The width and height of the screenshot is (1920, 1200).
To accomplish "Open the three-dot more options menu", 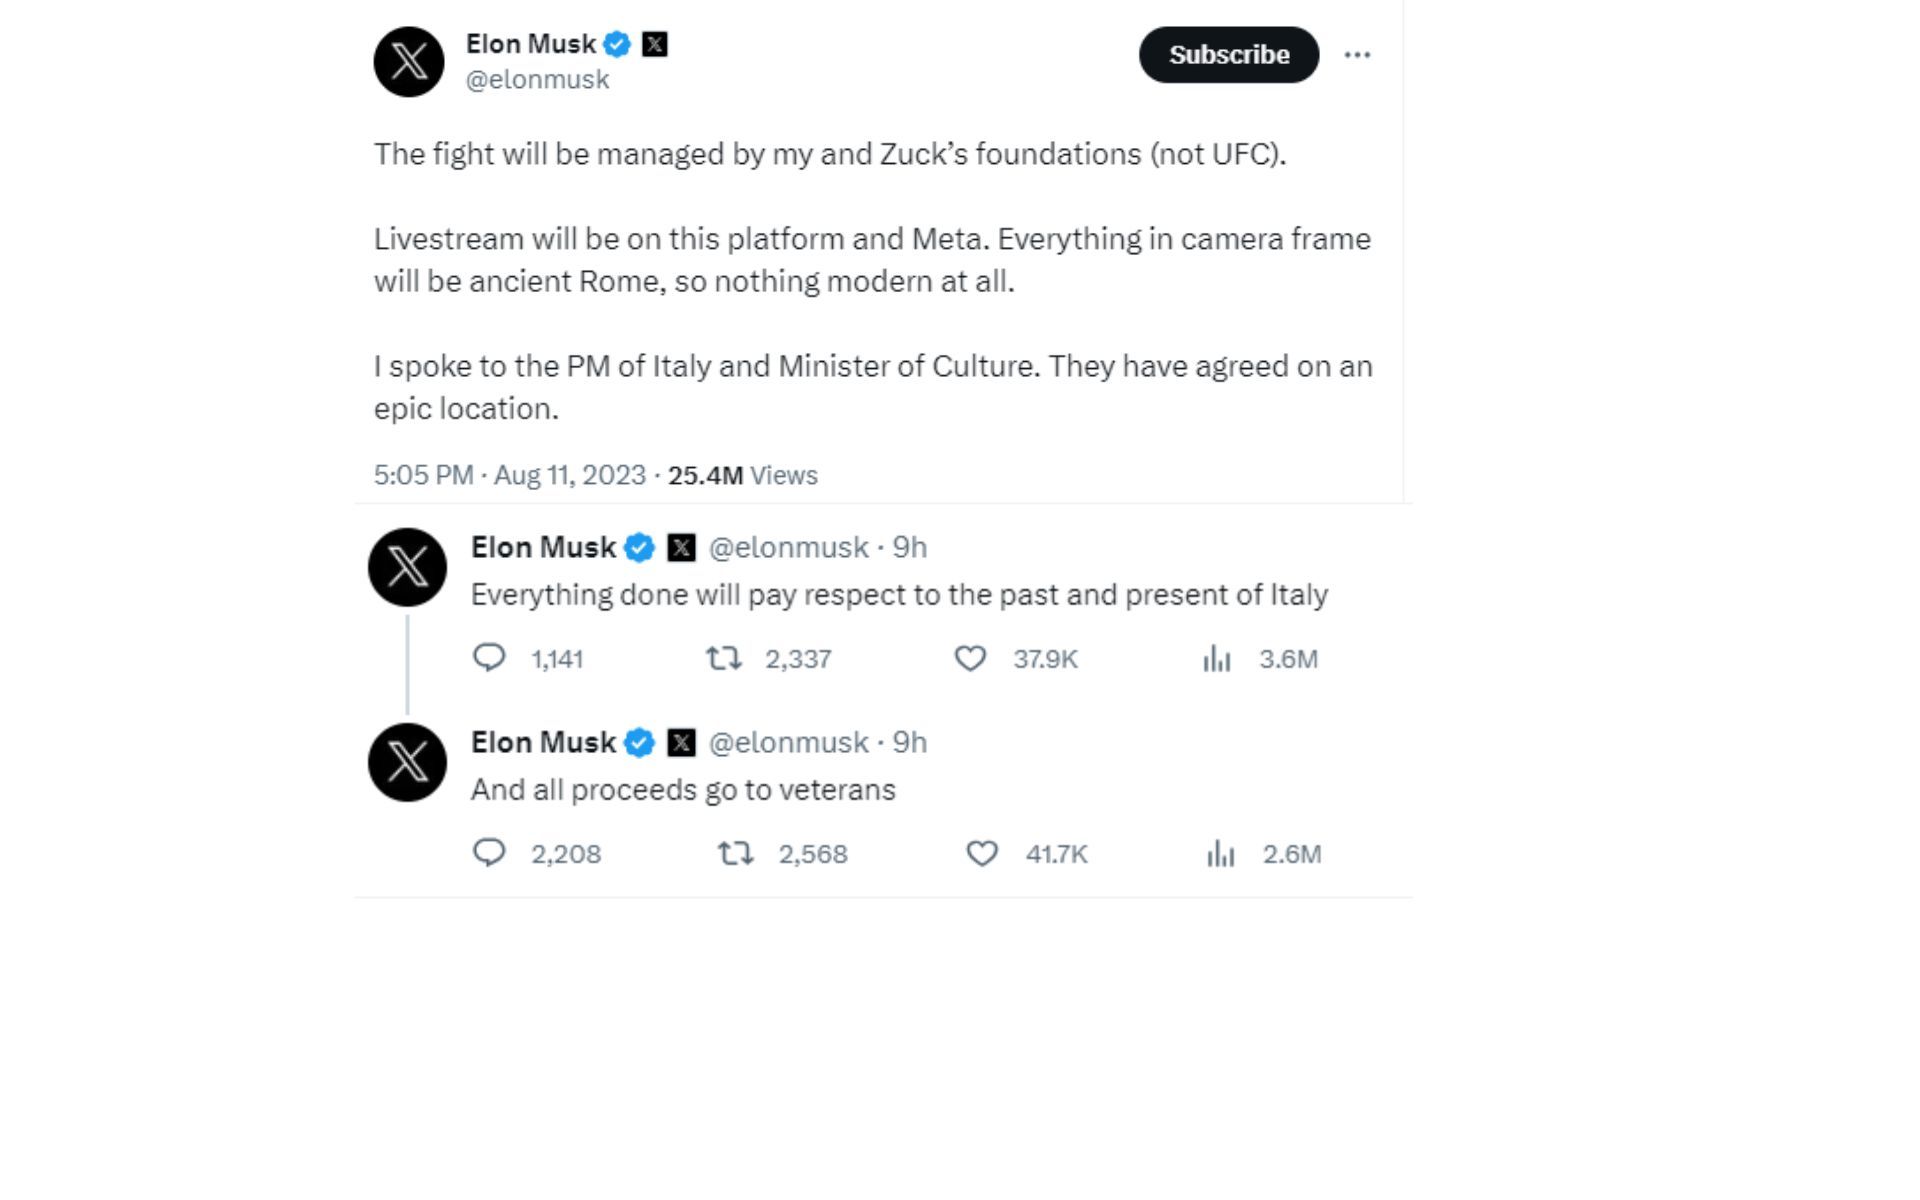I will click(1357, 55).
